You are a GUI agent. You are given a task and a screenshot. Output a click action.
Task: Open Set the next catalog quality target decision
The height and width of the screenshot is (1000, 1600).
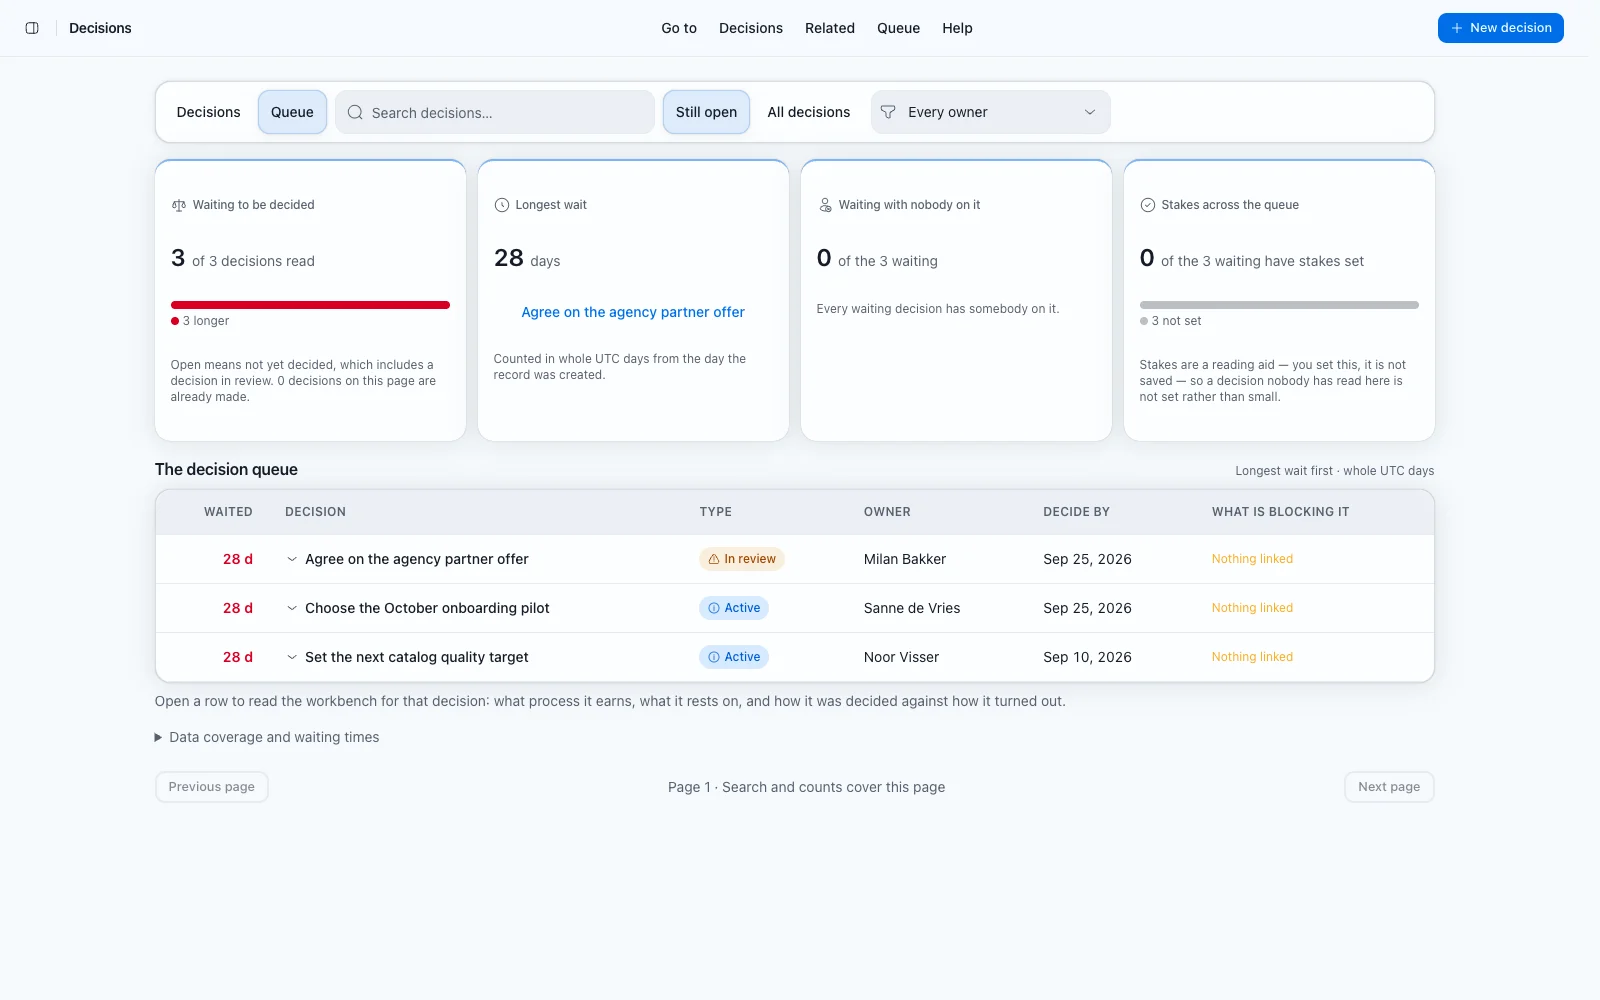coord(416,657)
